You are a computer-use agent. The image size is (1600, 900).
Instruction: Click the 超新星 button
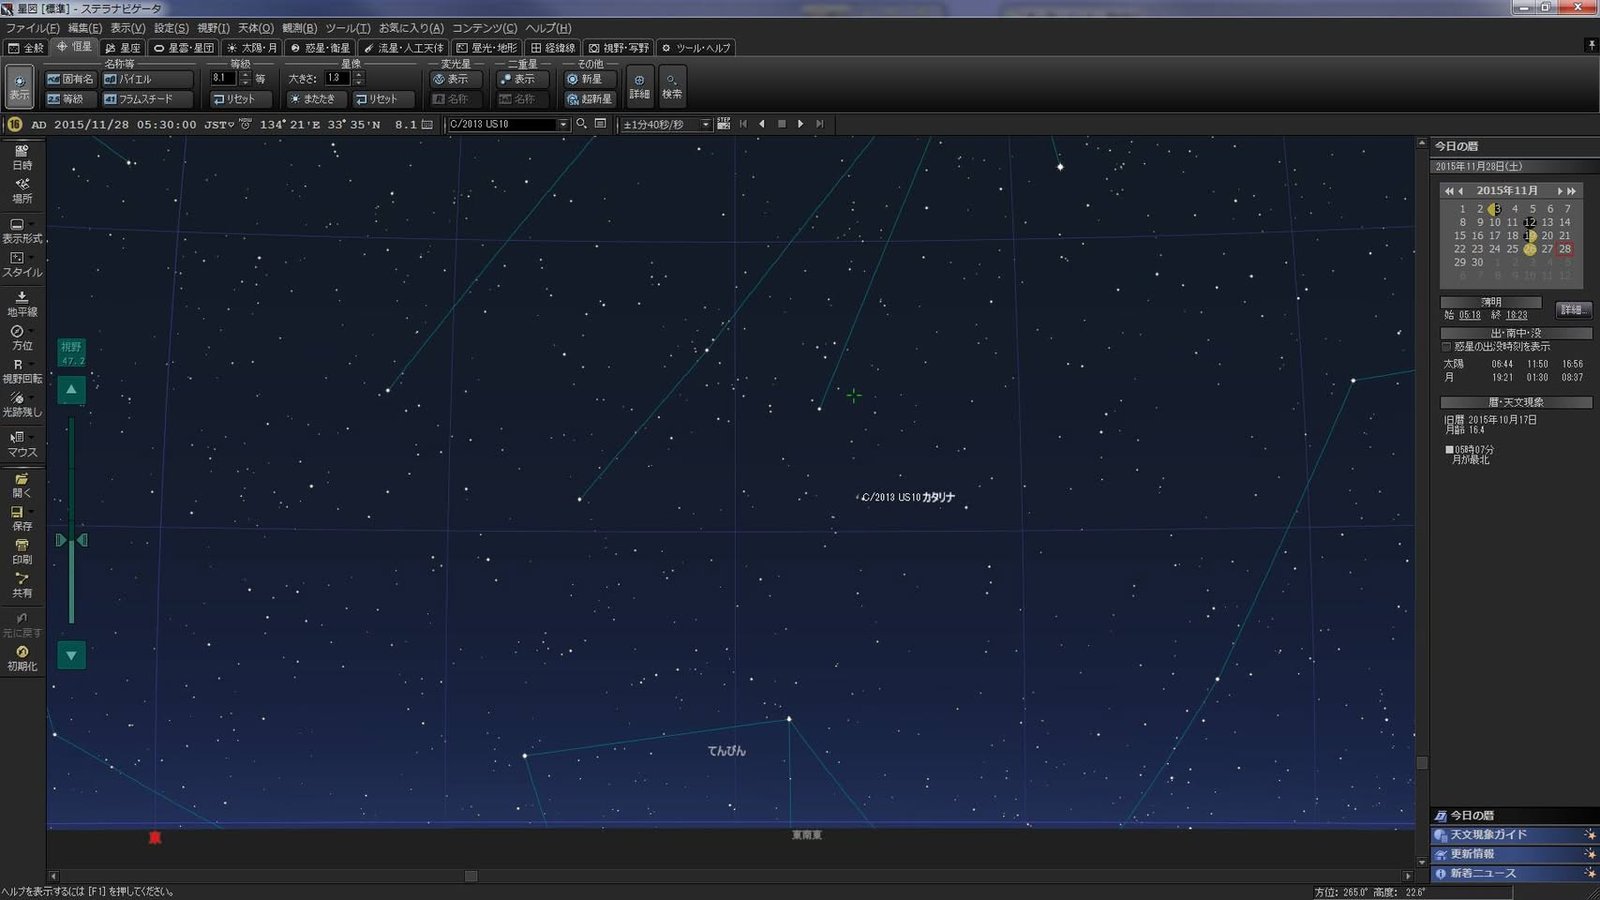coord(589,99)
